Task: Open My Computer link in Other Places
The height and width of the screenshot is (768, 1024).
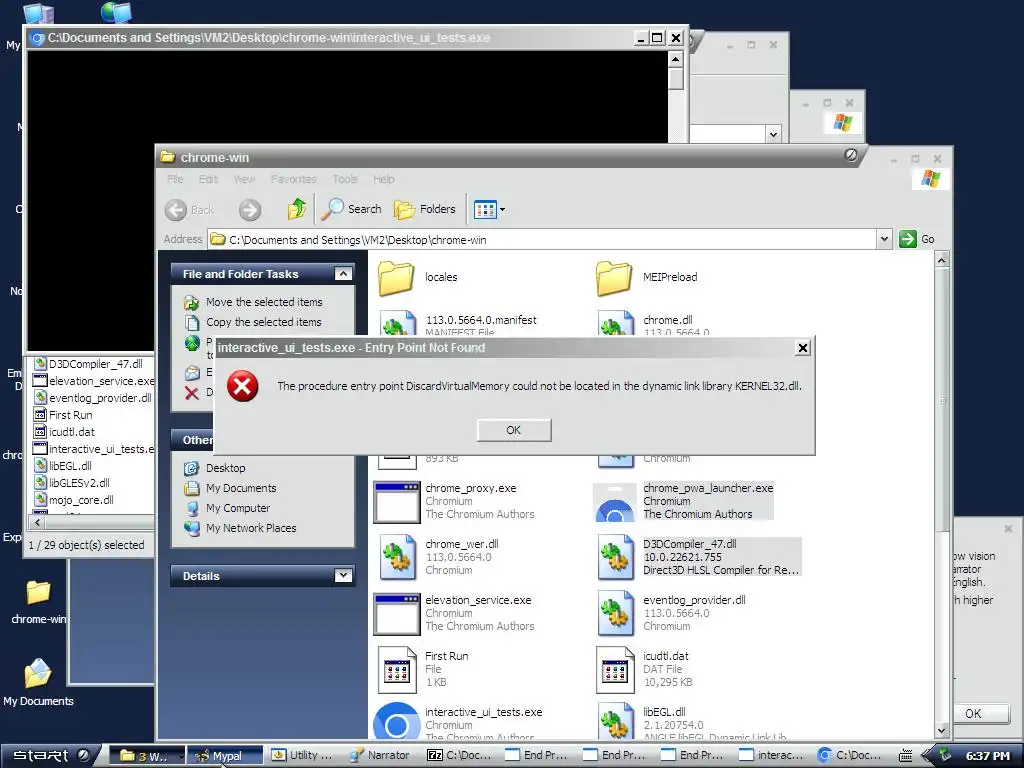Action: point(238,508)
